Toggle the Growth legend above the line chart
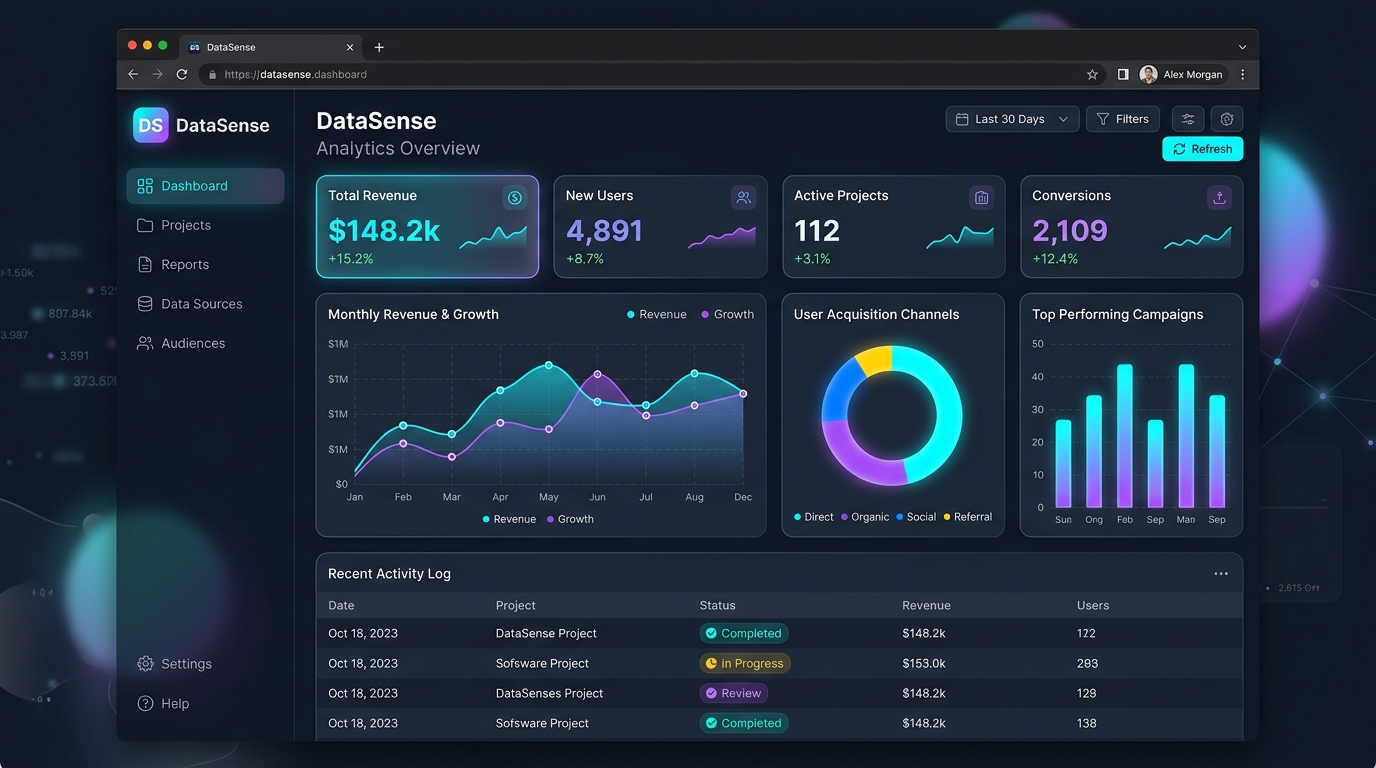 (x=728, y=314)
